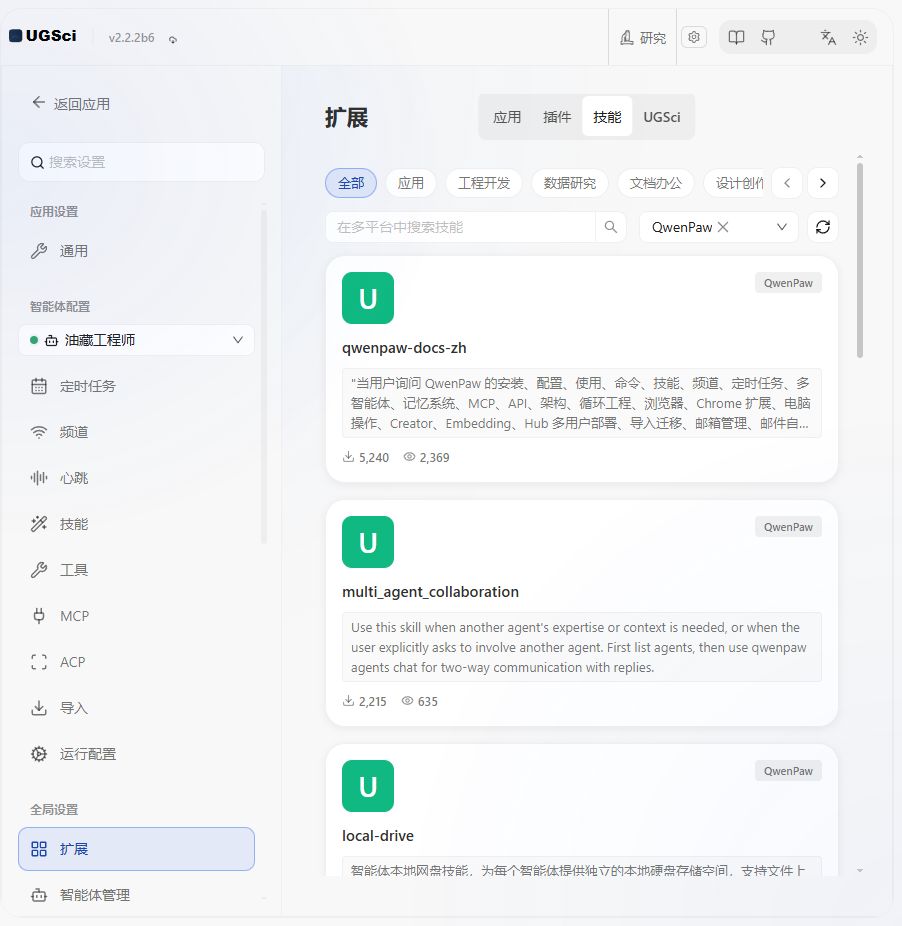This screenshot has height=926, width=902.
Task: Switch to the 技能 tab at top
Action: pos(607,117)
